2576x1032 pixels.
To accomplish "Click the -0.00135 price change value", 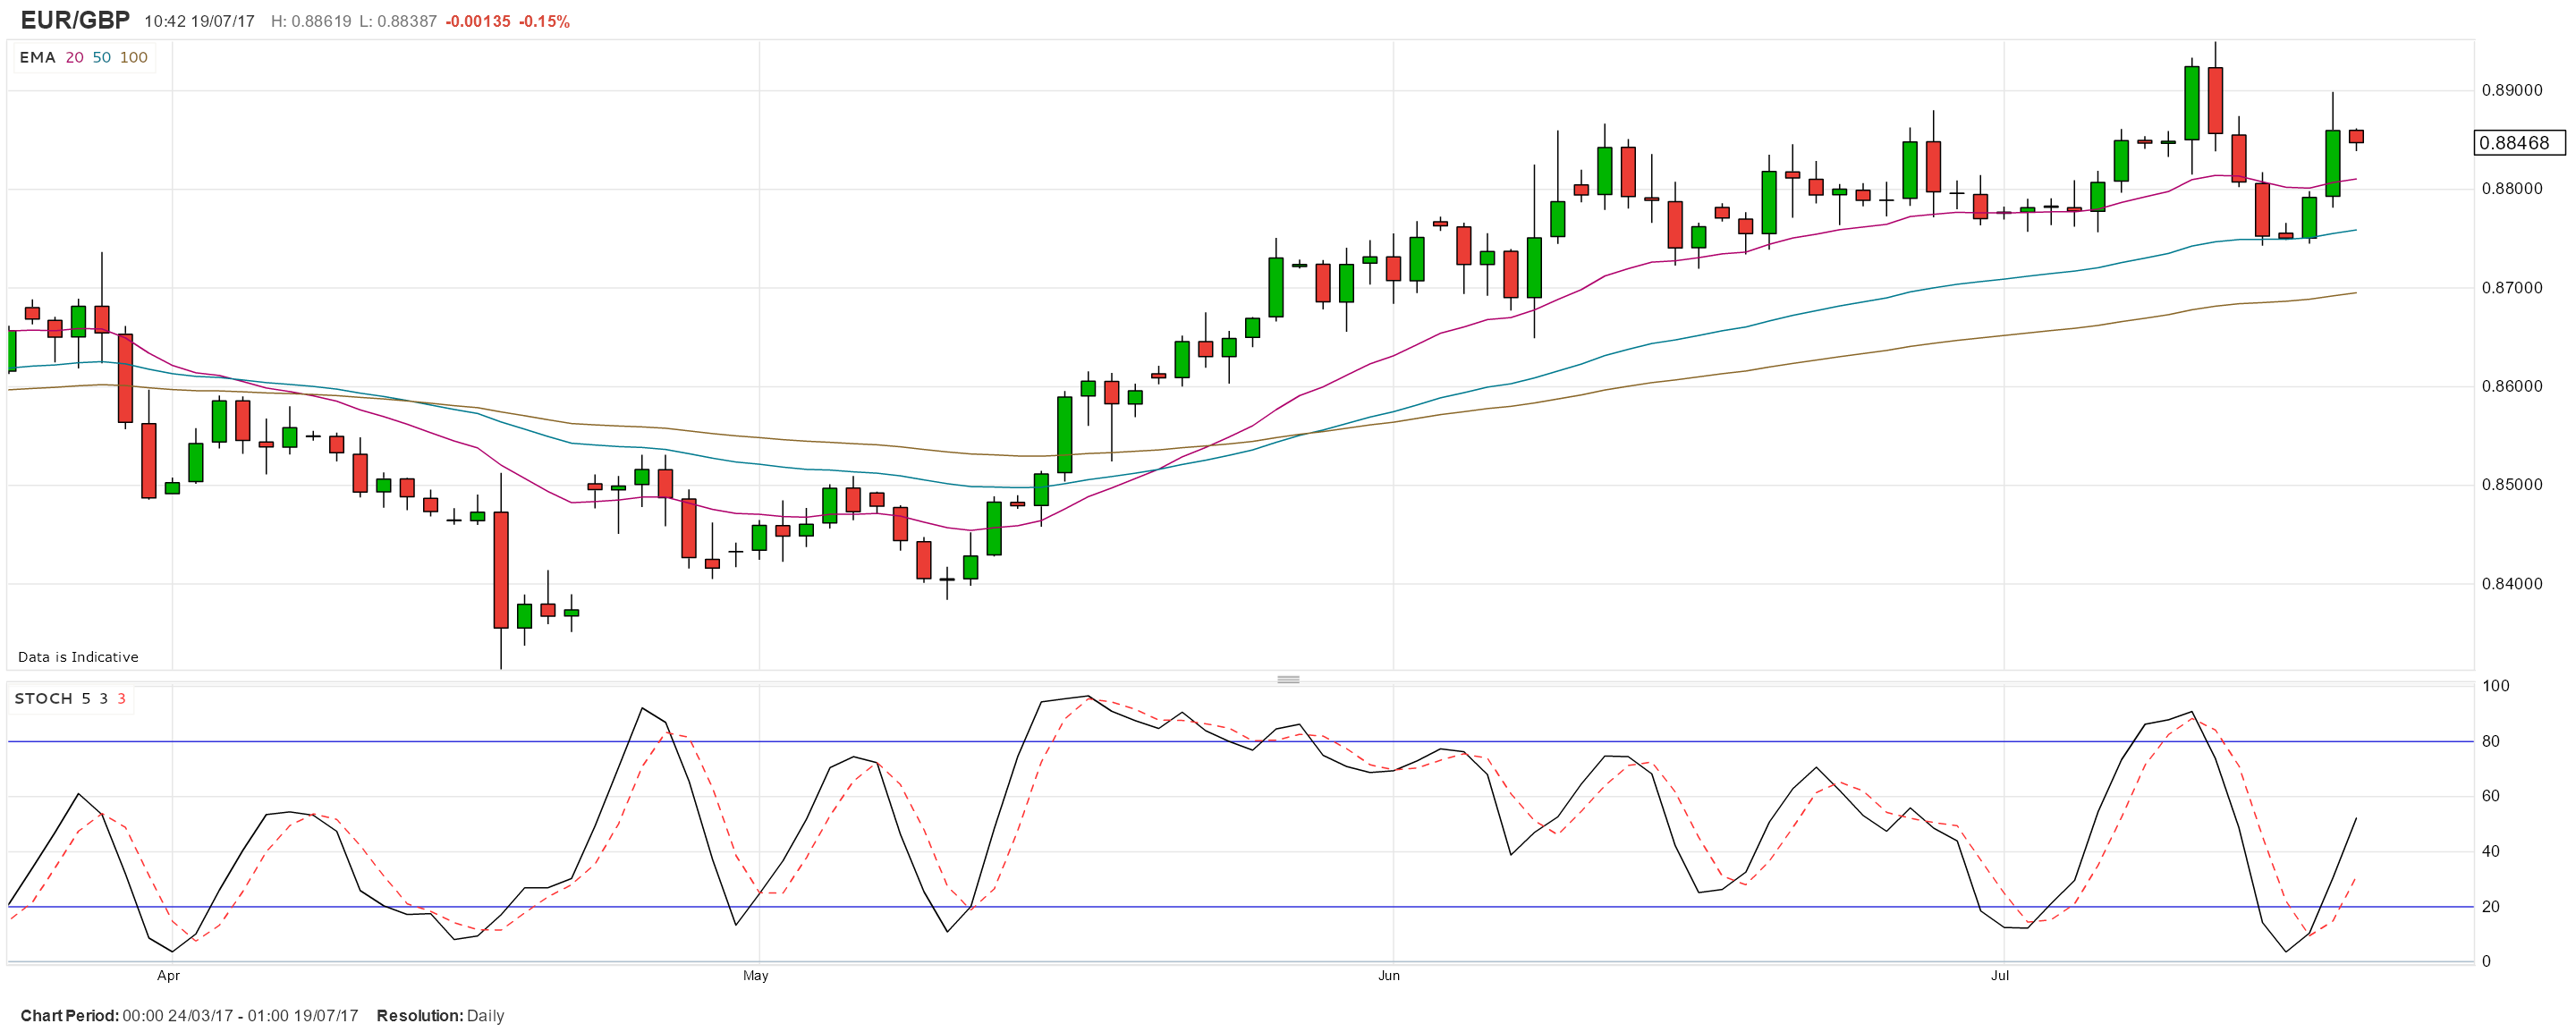I will point(478,21).
